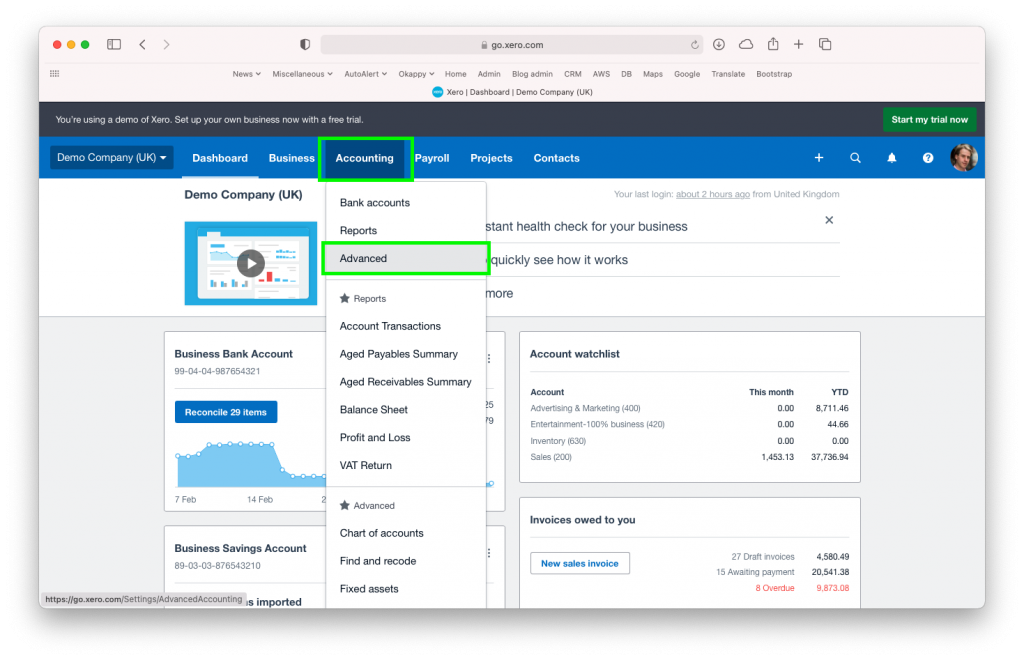Open Fixed assets
Viewport: 1024px width, 660px height.
pyautogui.click(x=406, y=589)
